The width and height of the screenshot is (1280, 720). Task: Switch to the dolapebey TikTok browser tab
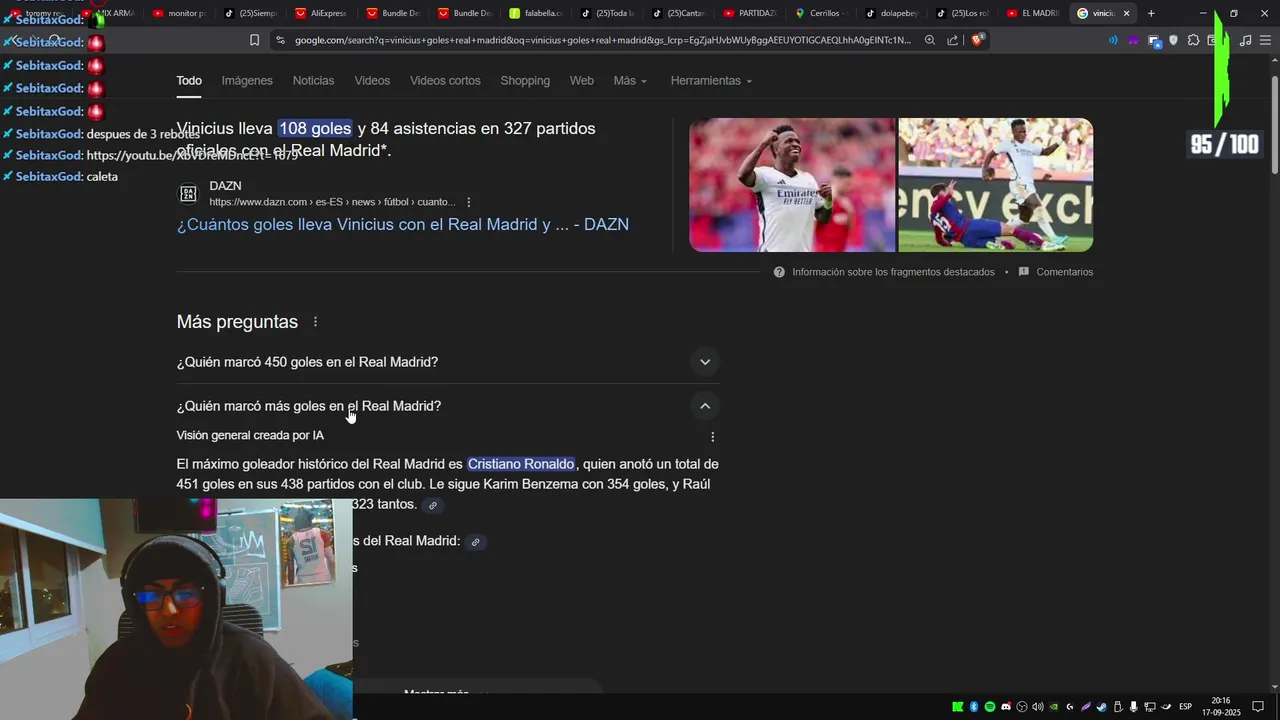[892, 13]
